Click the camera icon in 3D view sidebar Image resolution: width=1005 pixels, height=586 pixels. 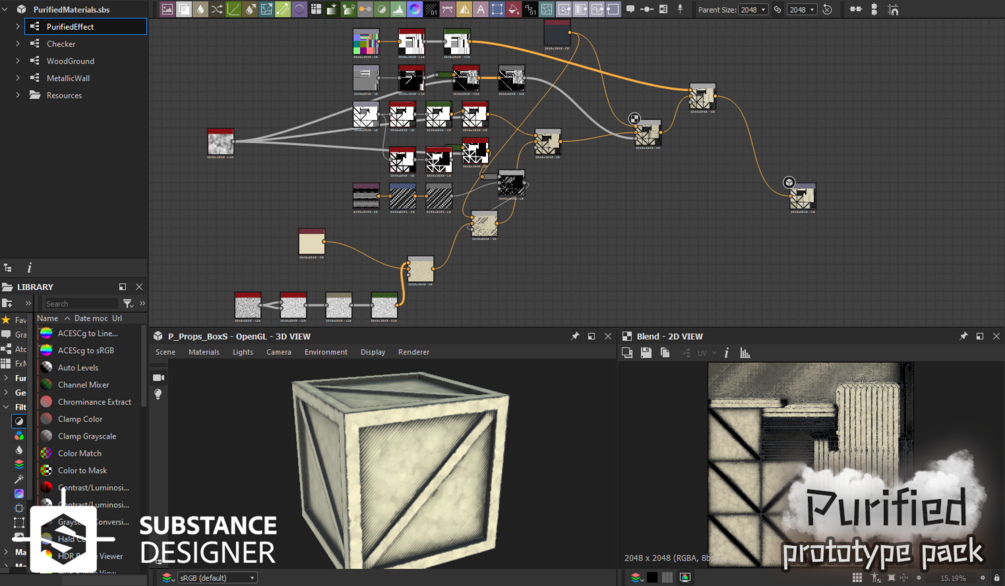coord(158,378)
